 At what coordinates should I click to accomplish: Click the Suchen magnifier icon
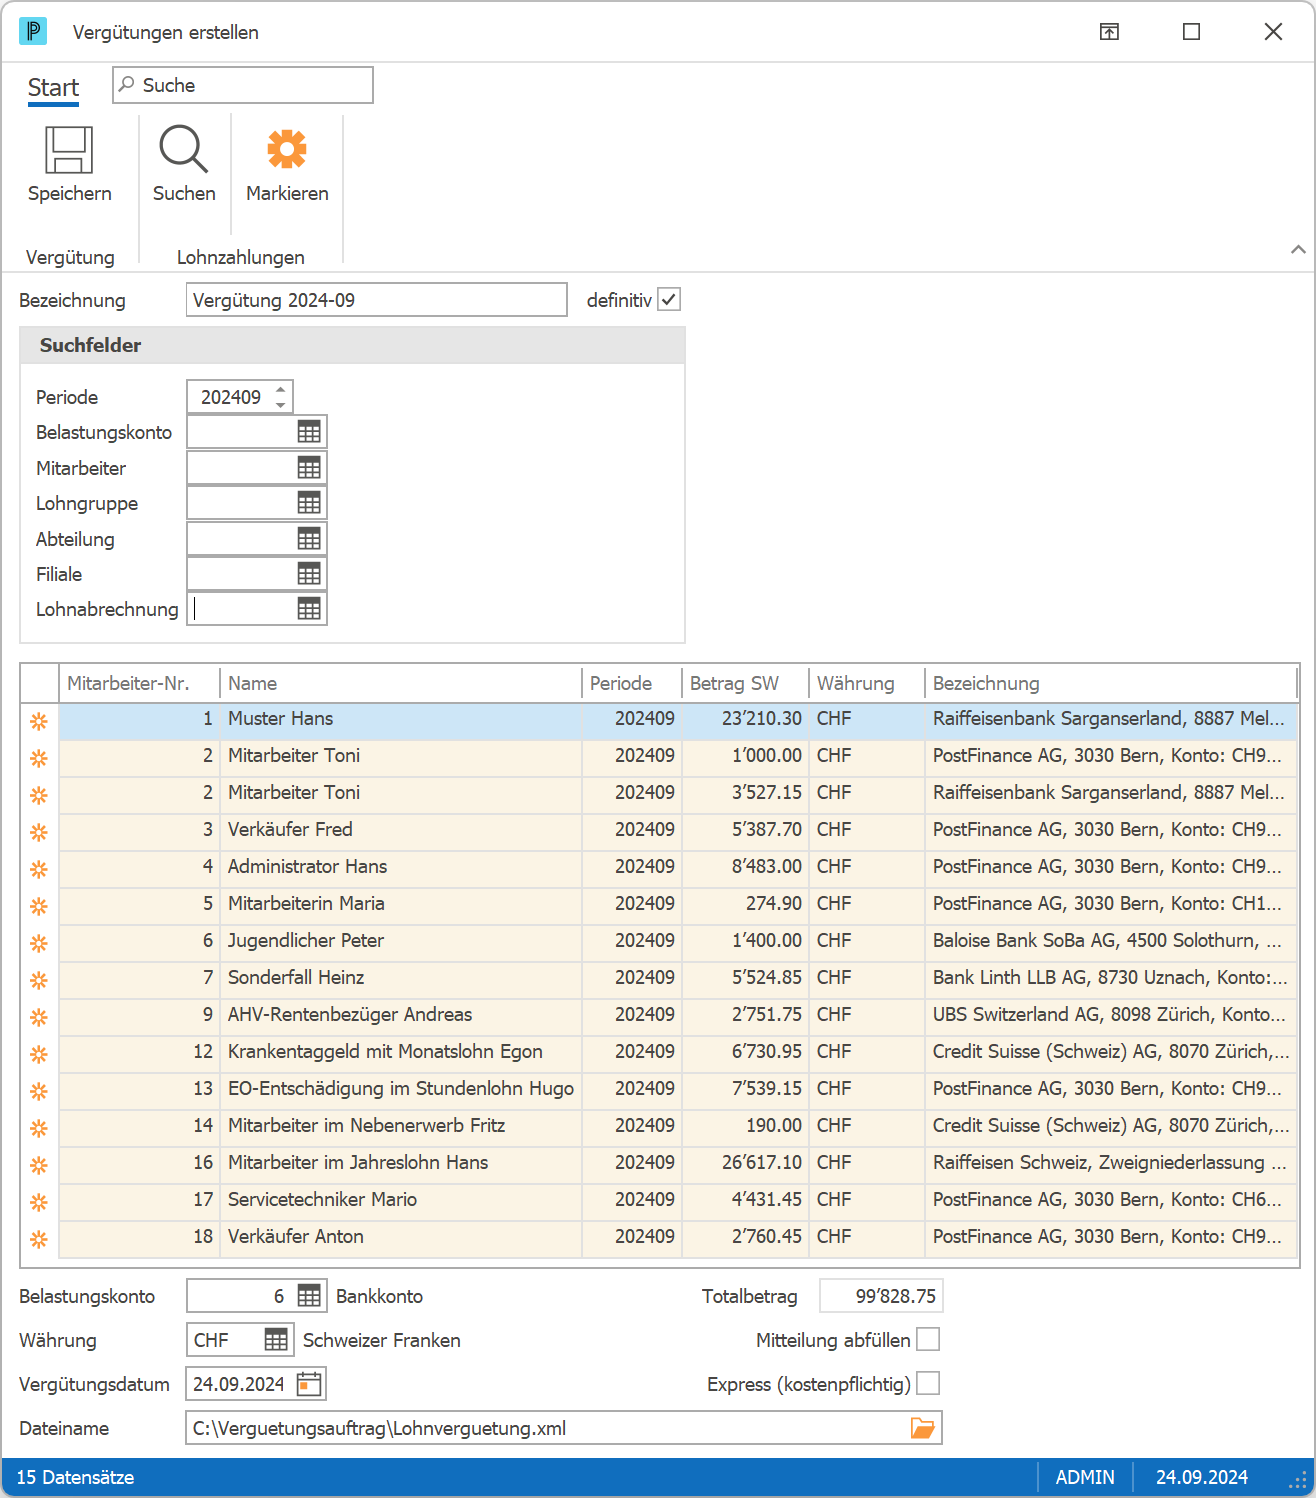tap(184, 150)
